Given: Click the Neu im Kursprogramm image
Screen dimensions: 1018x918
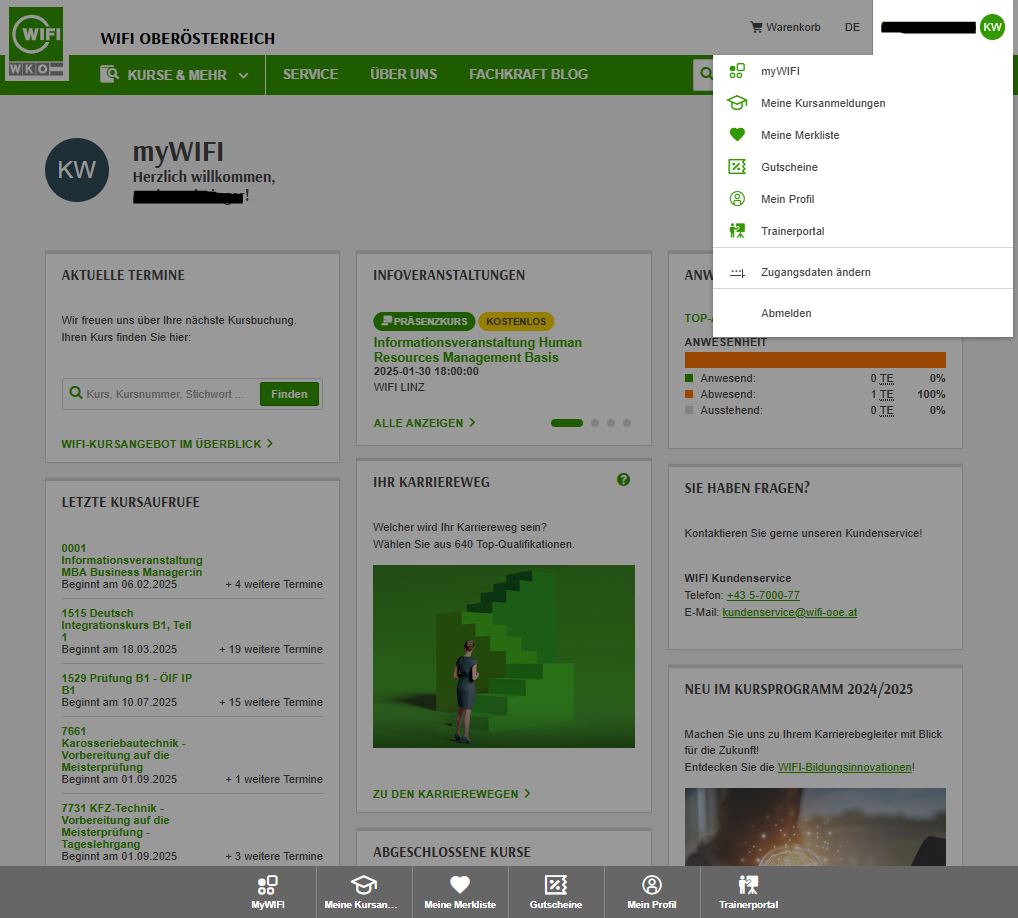Looking at the screenshot, I should pyautogui.click(x=815, y=826).
